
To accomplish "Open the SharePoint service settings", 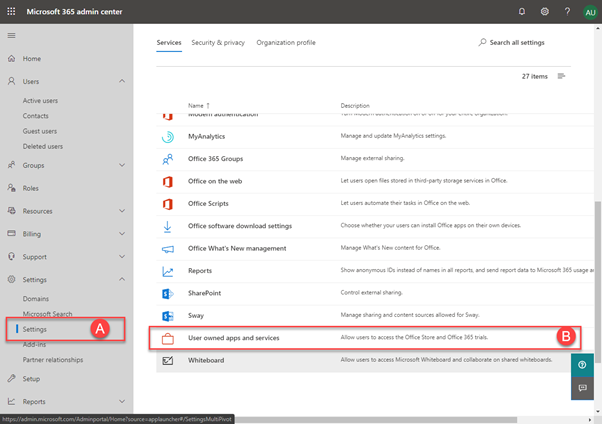I will (204, 293).
